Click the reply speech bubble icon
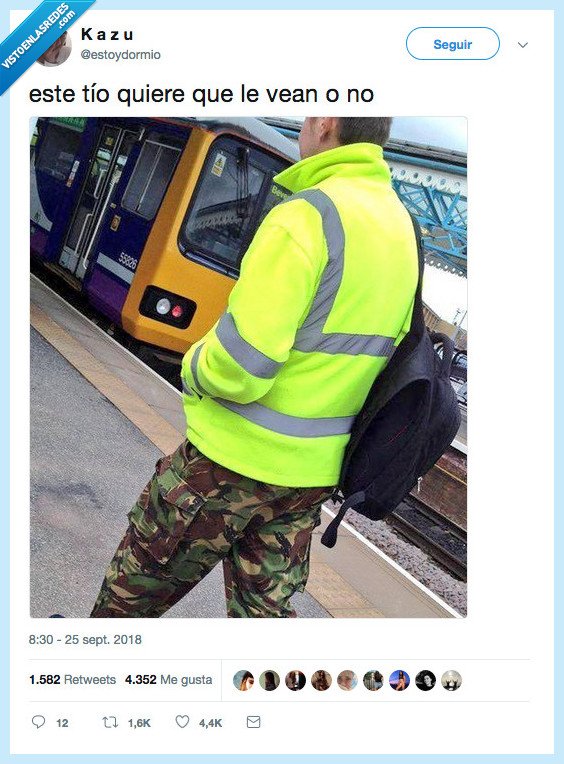 [x=38, y=722]
